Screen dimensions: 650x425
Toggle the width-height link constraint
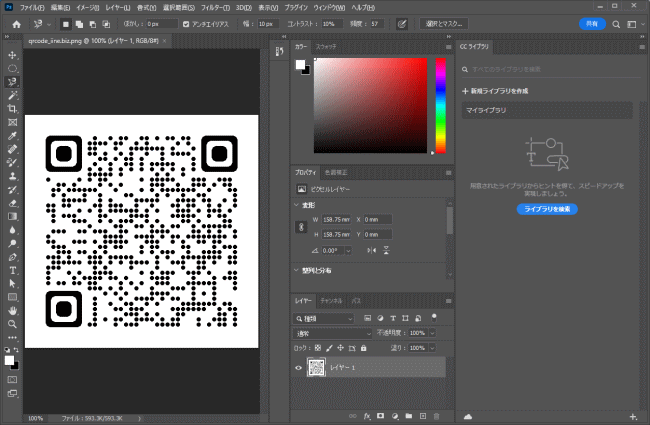point(301,227)
